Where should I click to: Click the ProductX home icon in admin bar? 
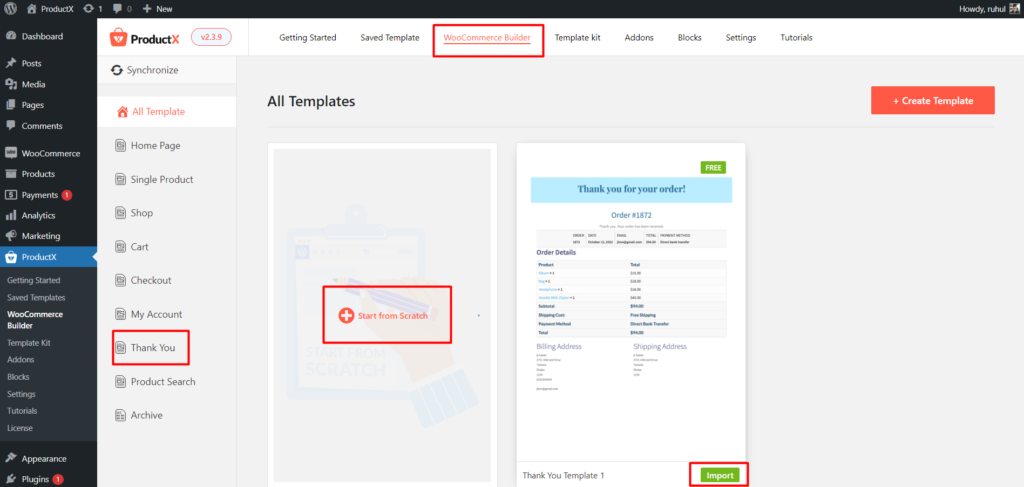(32, 9)
